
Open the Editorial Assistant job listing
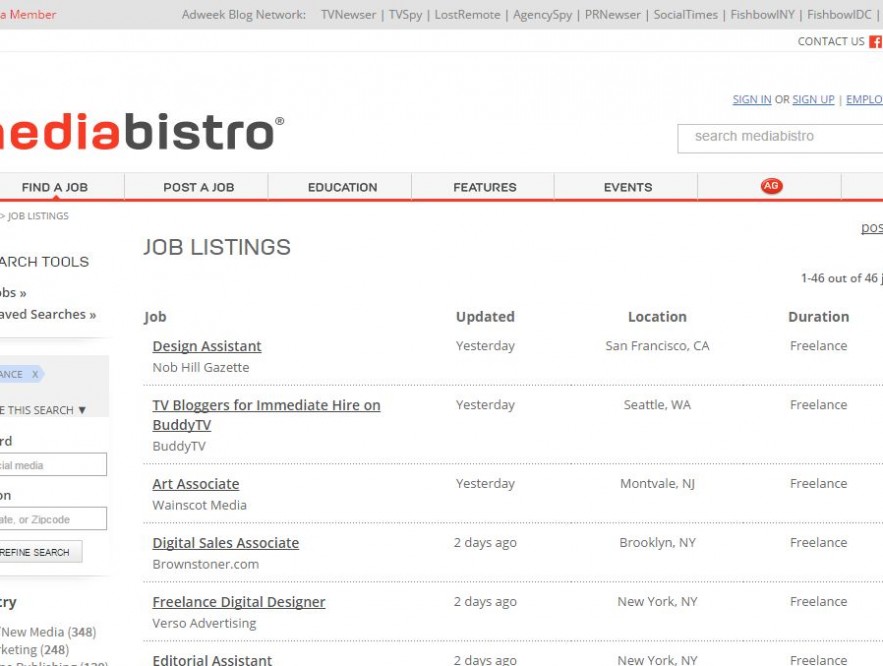click(212, 659)
